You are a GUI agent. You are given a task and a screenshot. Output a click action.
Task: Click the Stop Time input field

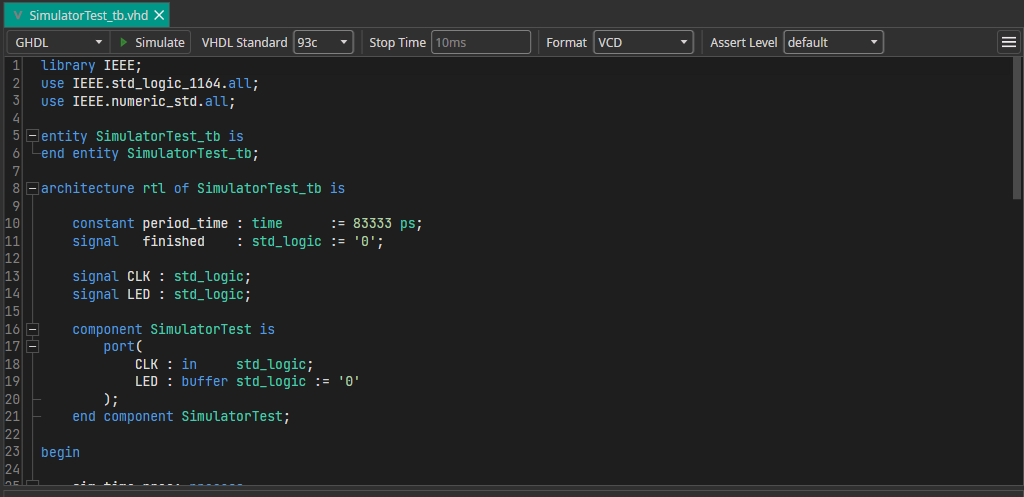480,42
